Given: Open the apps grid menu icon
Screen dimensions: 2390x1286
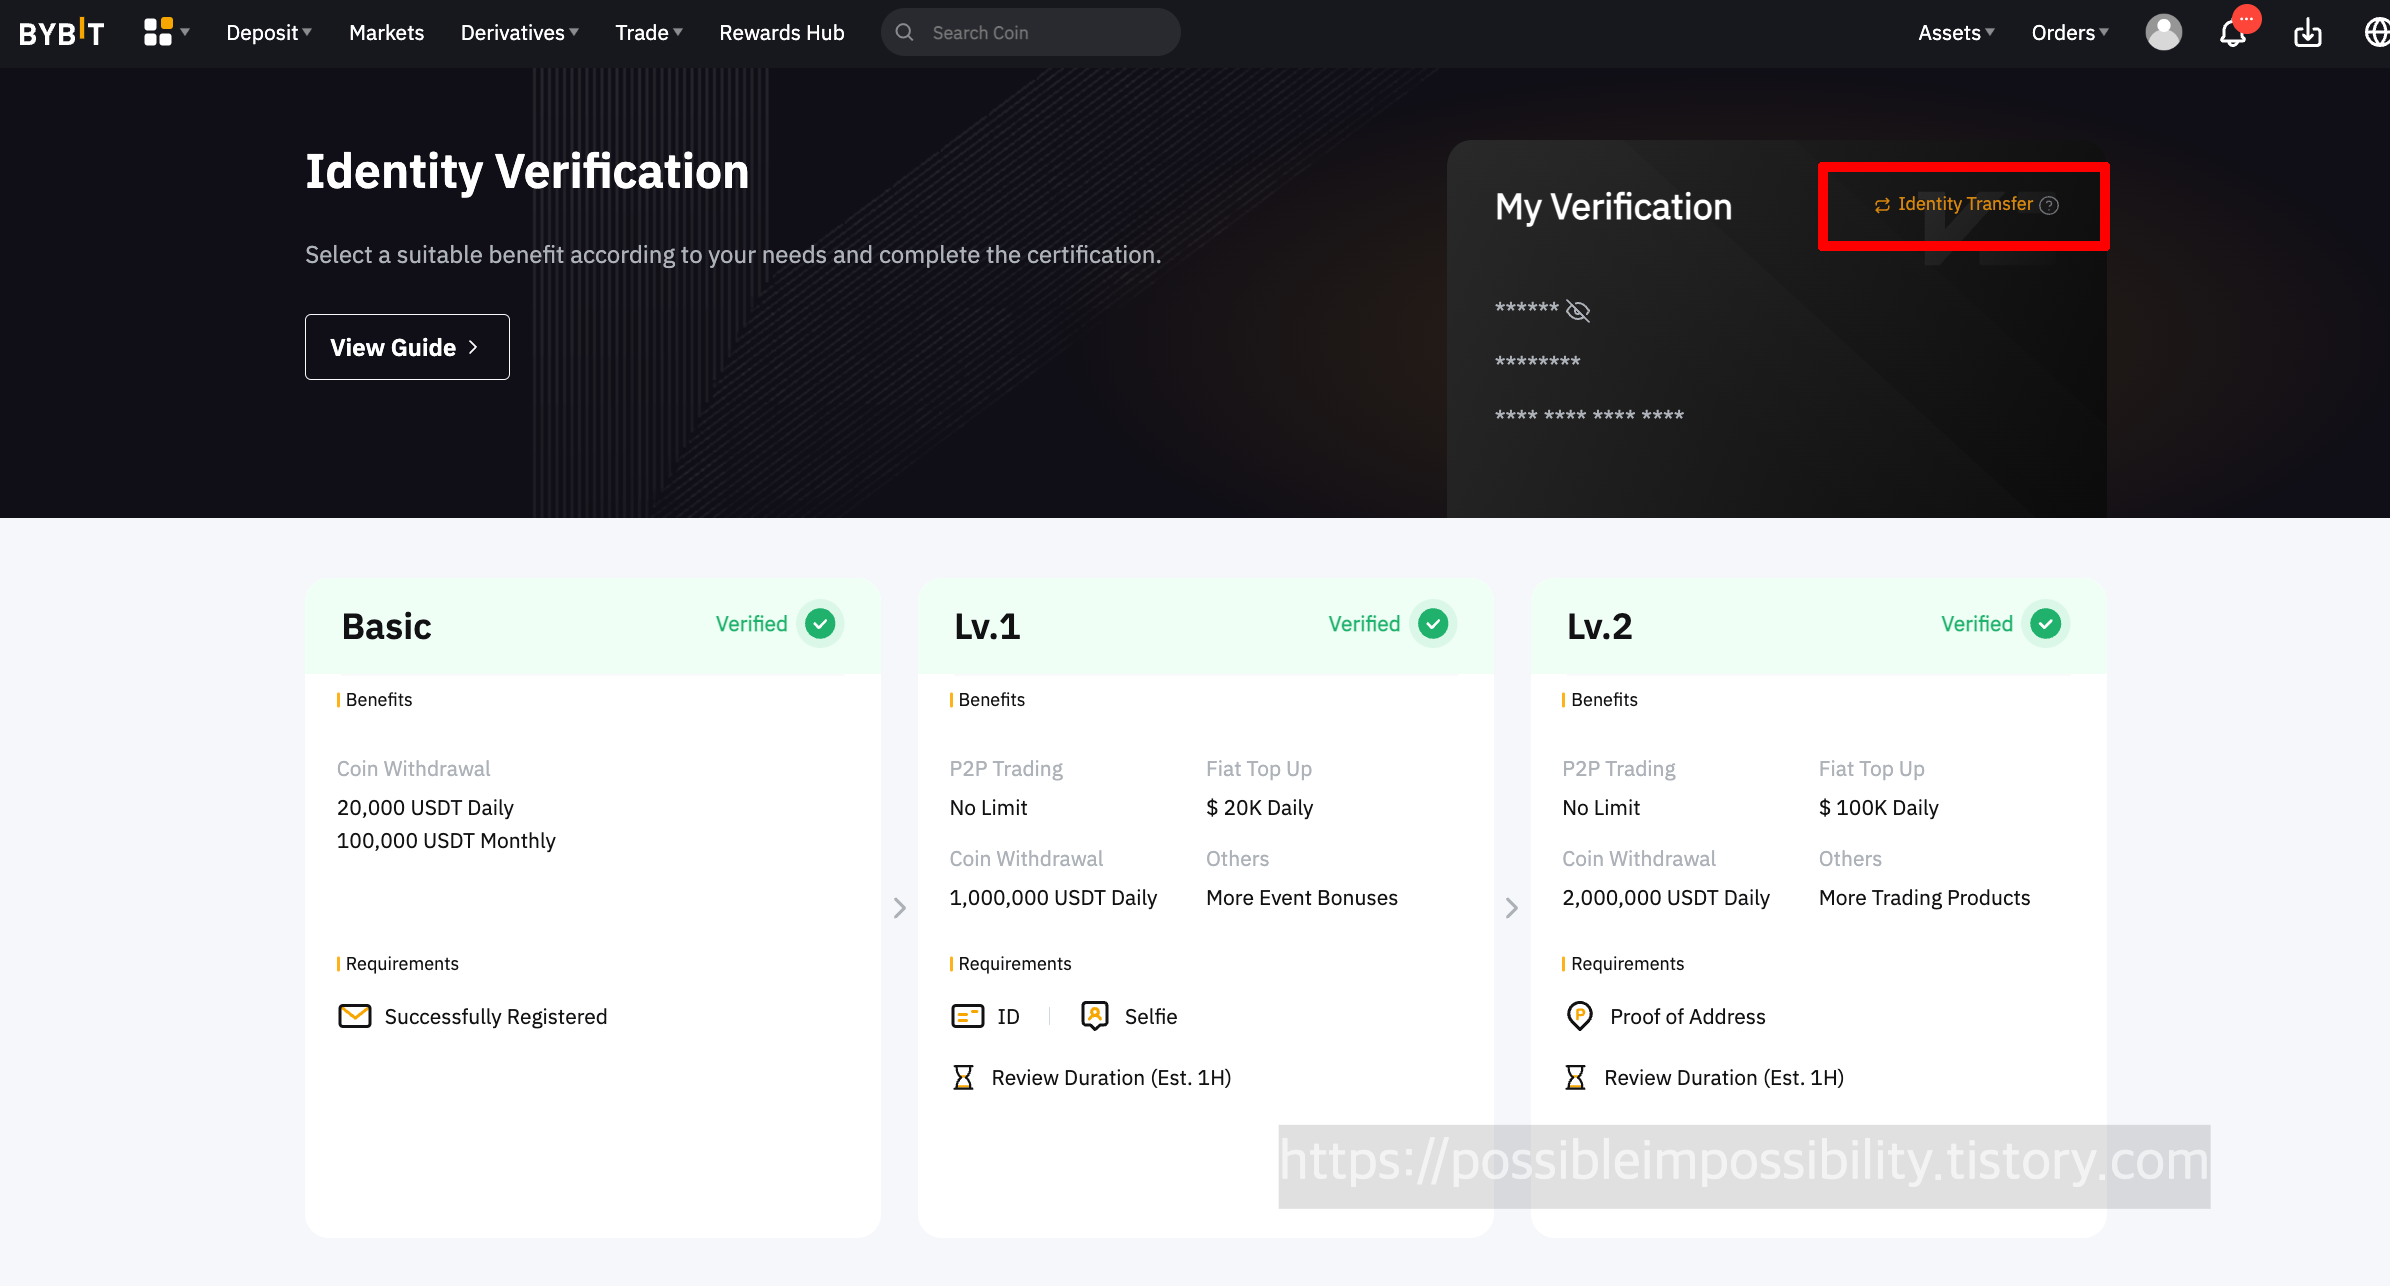Looking at the screenshot, I should pyautogui.click(x=158, y=32).
